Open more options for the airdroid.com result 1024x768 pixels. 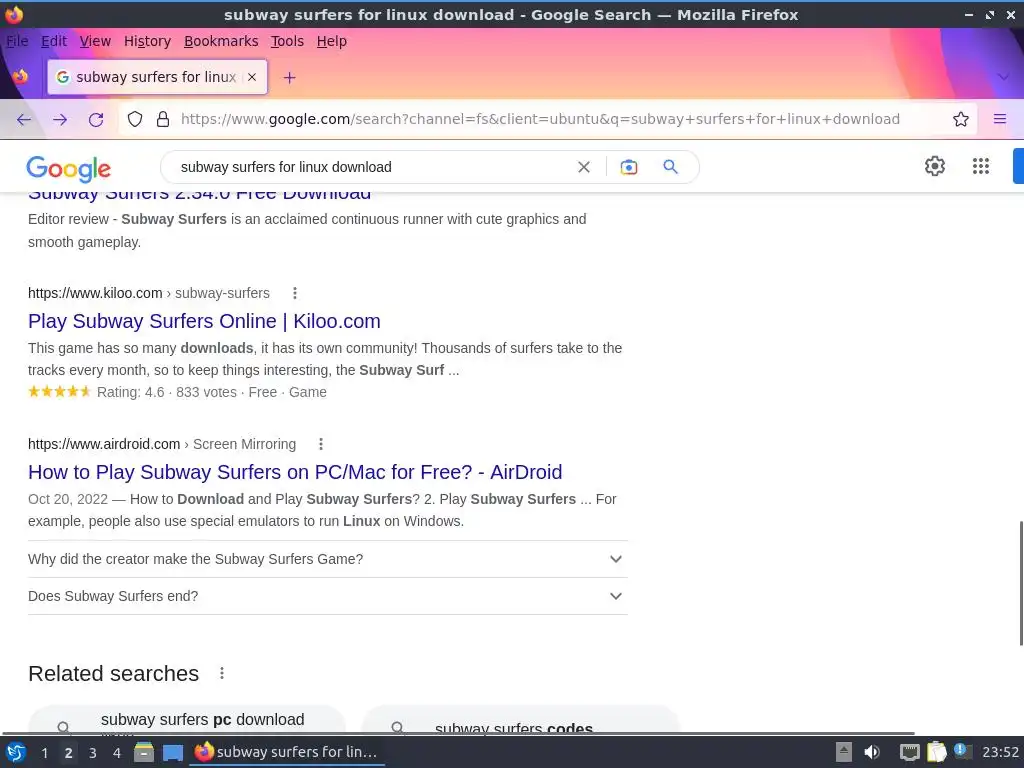click(x=321, y=444)
